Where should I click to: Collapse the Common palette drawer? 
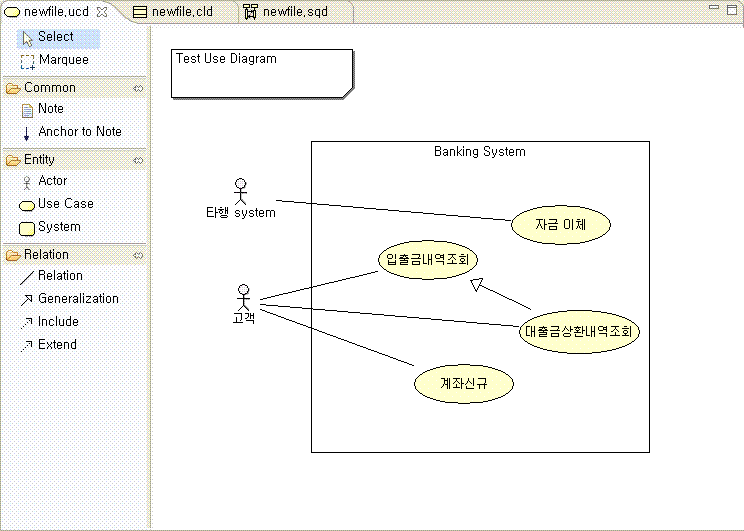click(x=50, y=88)
